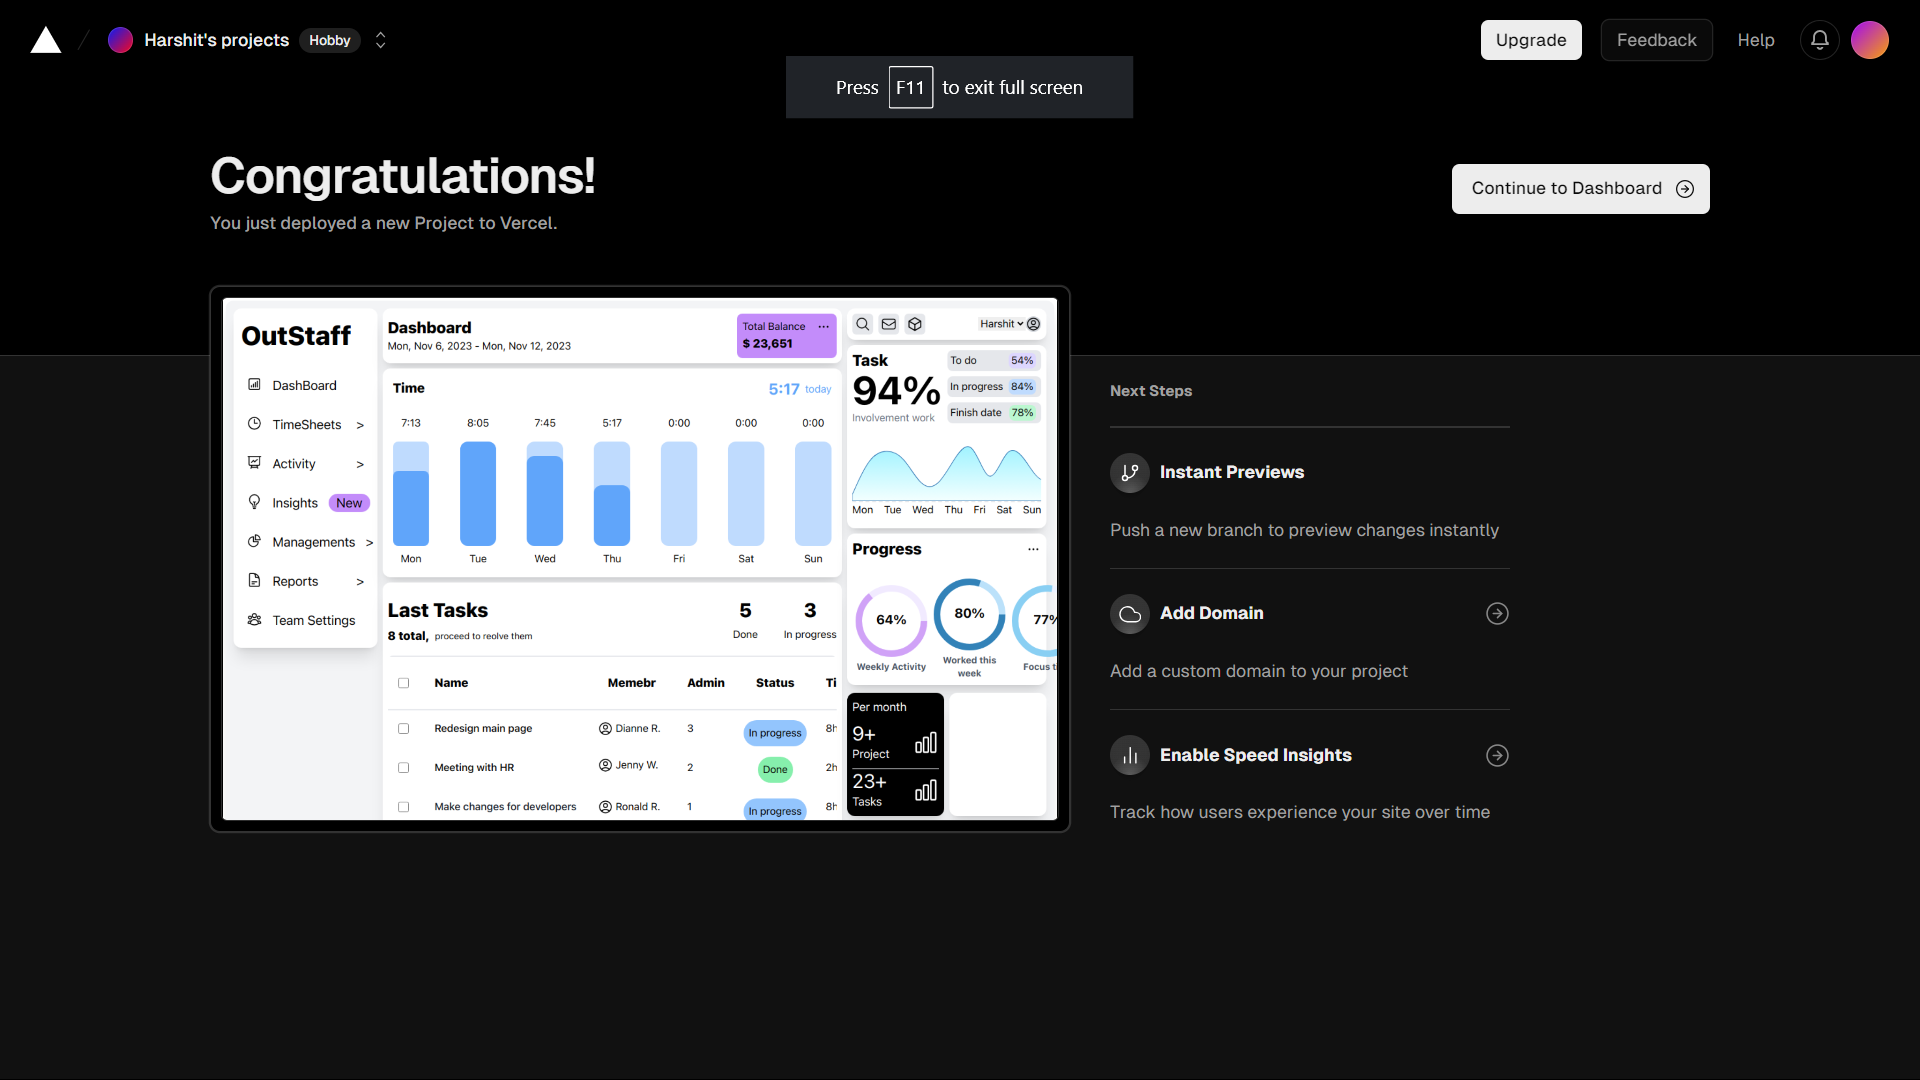The width and height of the screenshot is (1920, 1080).
Task: Click the search icon in preview
Action: [x=862, y=324]
